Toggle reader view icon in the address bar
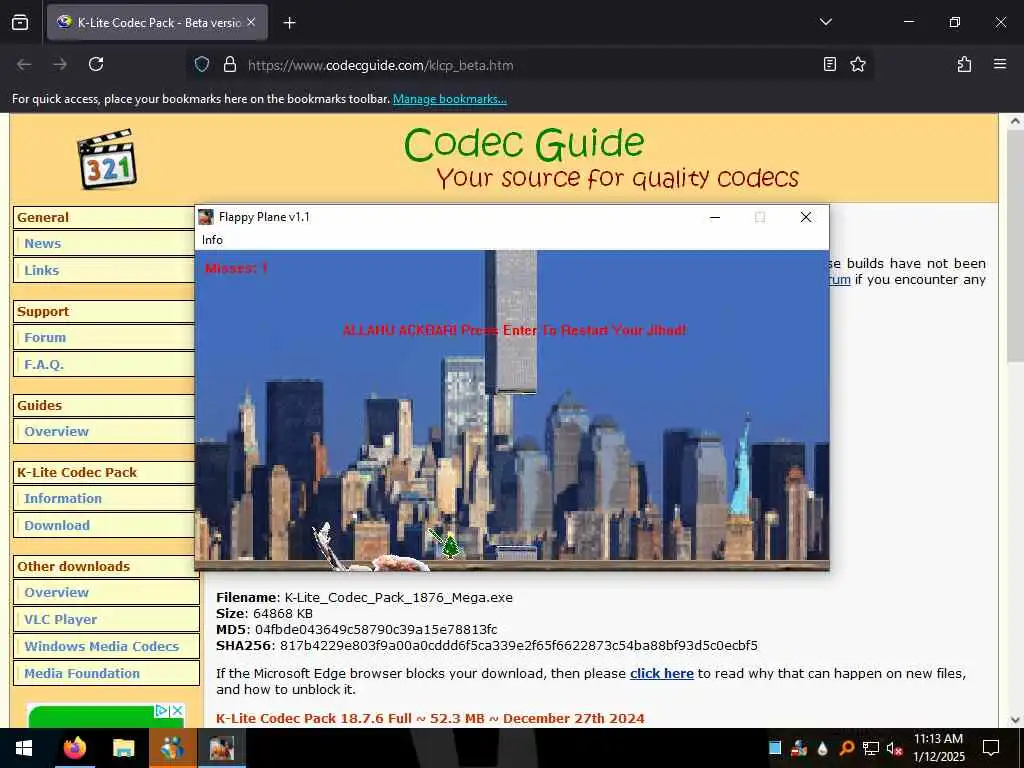The image size is (1024, 768). tap(829, 64)
